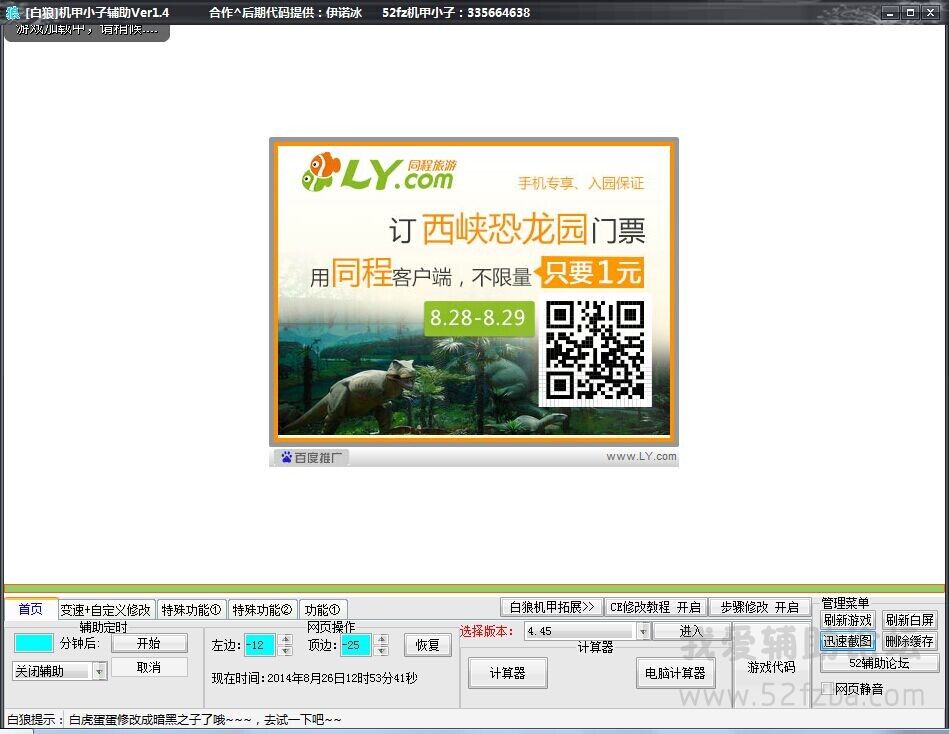Click the 顶边 value field showing -25
949x734 pixels.
(355, 645)
